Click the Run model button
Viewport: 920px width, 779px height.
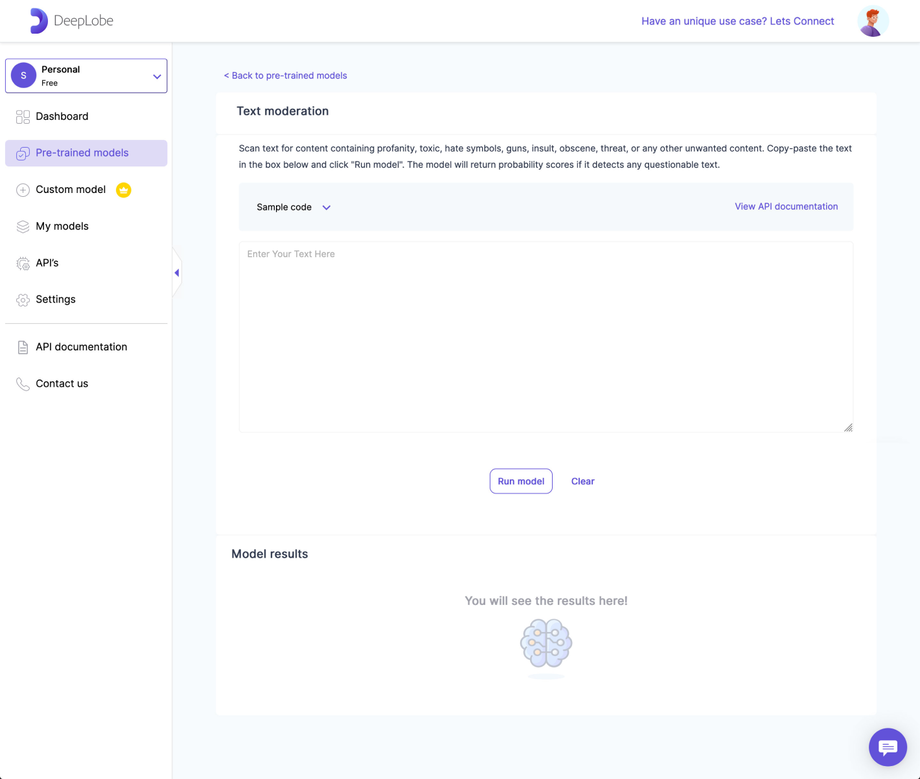click(x=520, y=481)
